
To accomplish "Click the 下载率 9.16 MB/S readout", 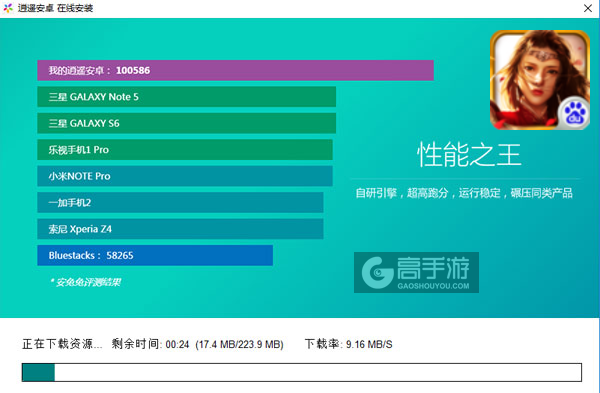I will [x=349, y=344].
